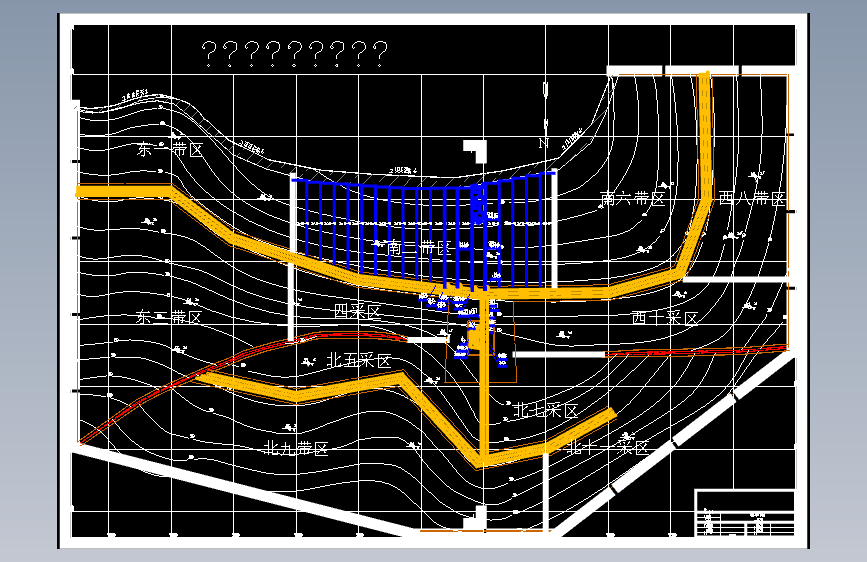This screenshot has width=867, height=562.
Task: Select the 南六带区 zone label
Action: pos(632,198)
